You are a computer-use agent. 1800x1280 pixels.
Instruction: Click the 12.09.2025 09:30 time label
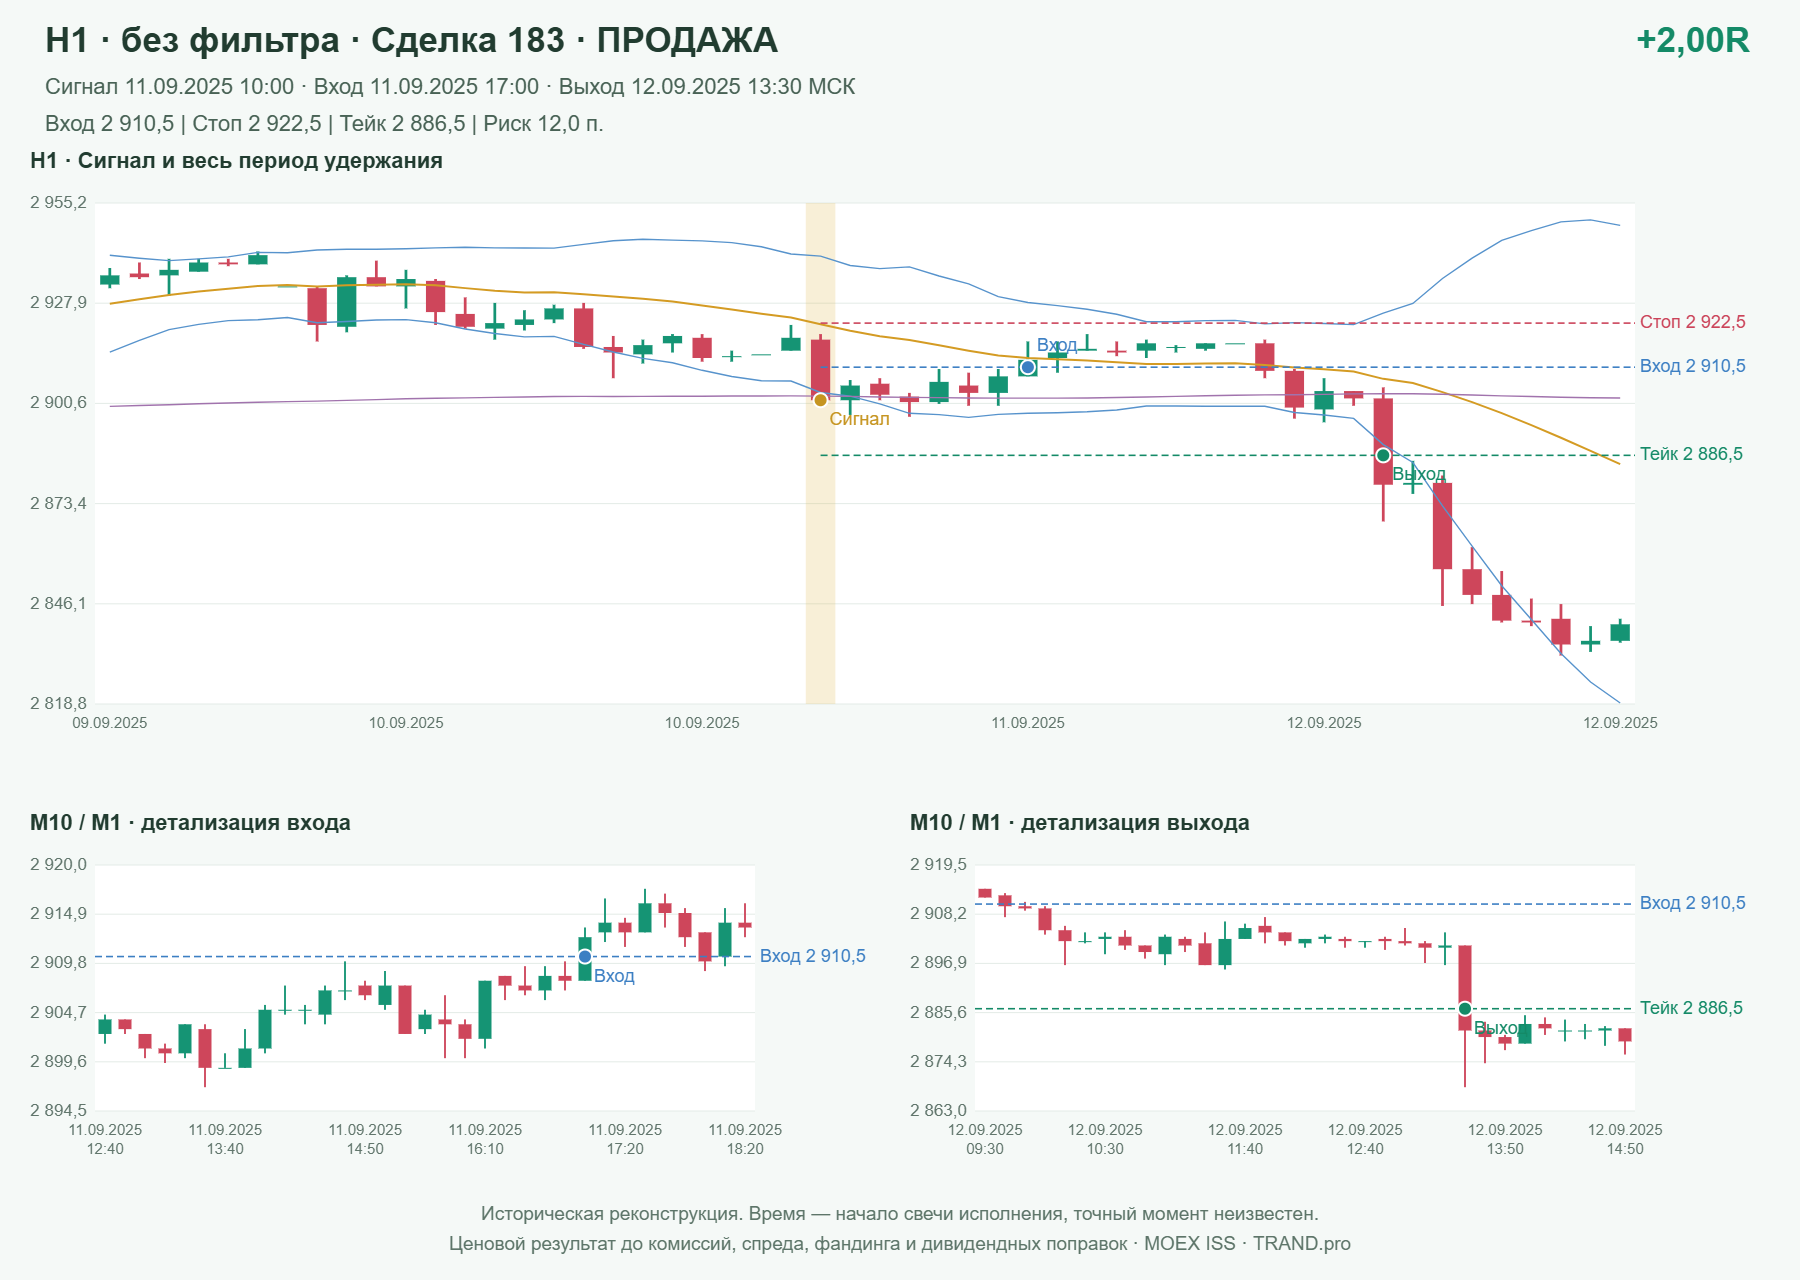[985, 1139]
